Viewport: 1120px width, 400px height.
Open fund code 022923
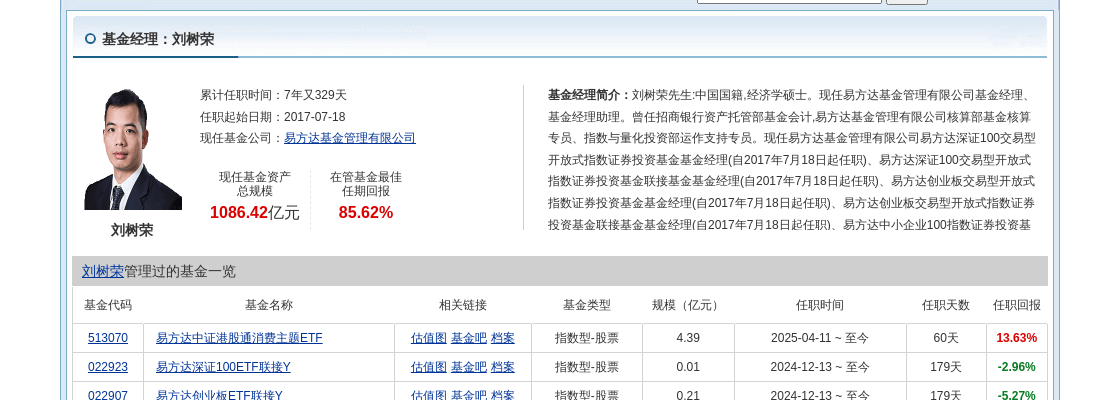(x=108, y=367)
